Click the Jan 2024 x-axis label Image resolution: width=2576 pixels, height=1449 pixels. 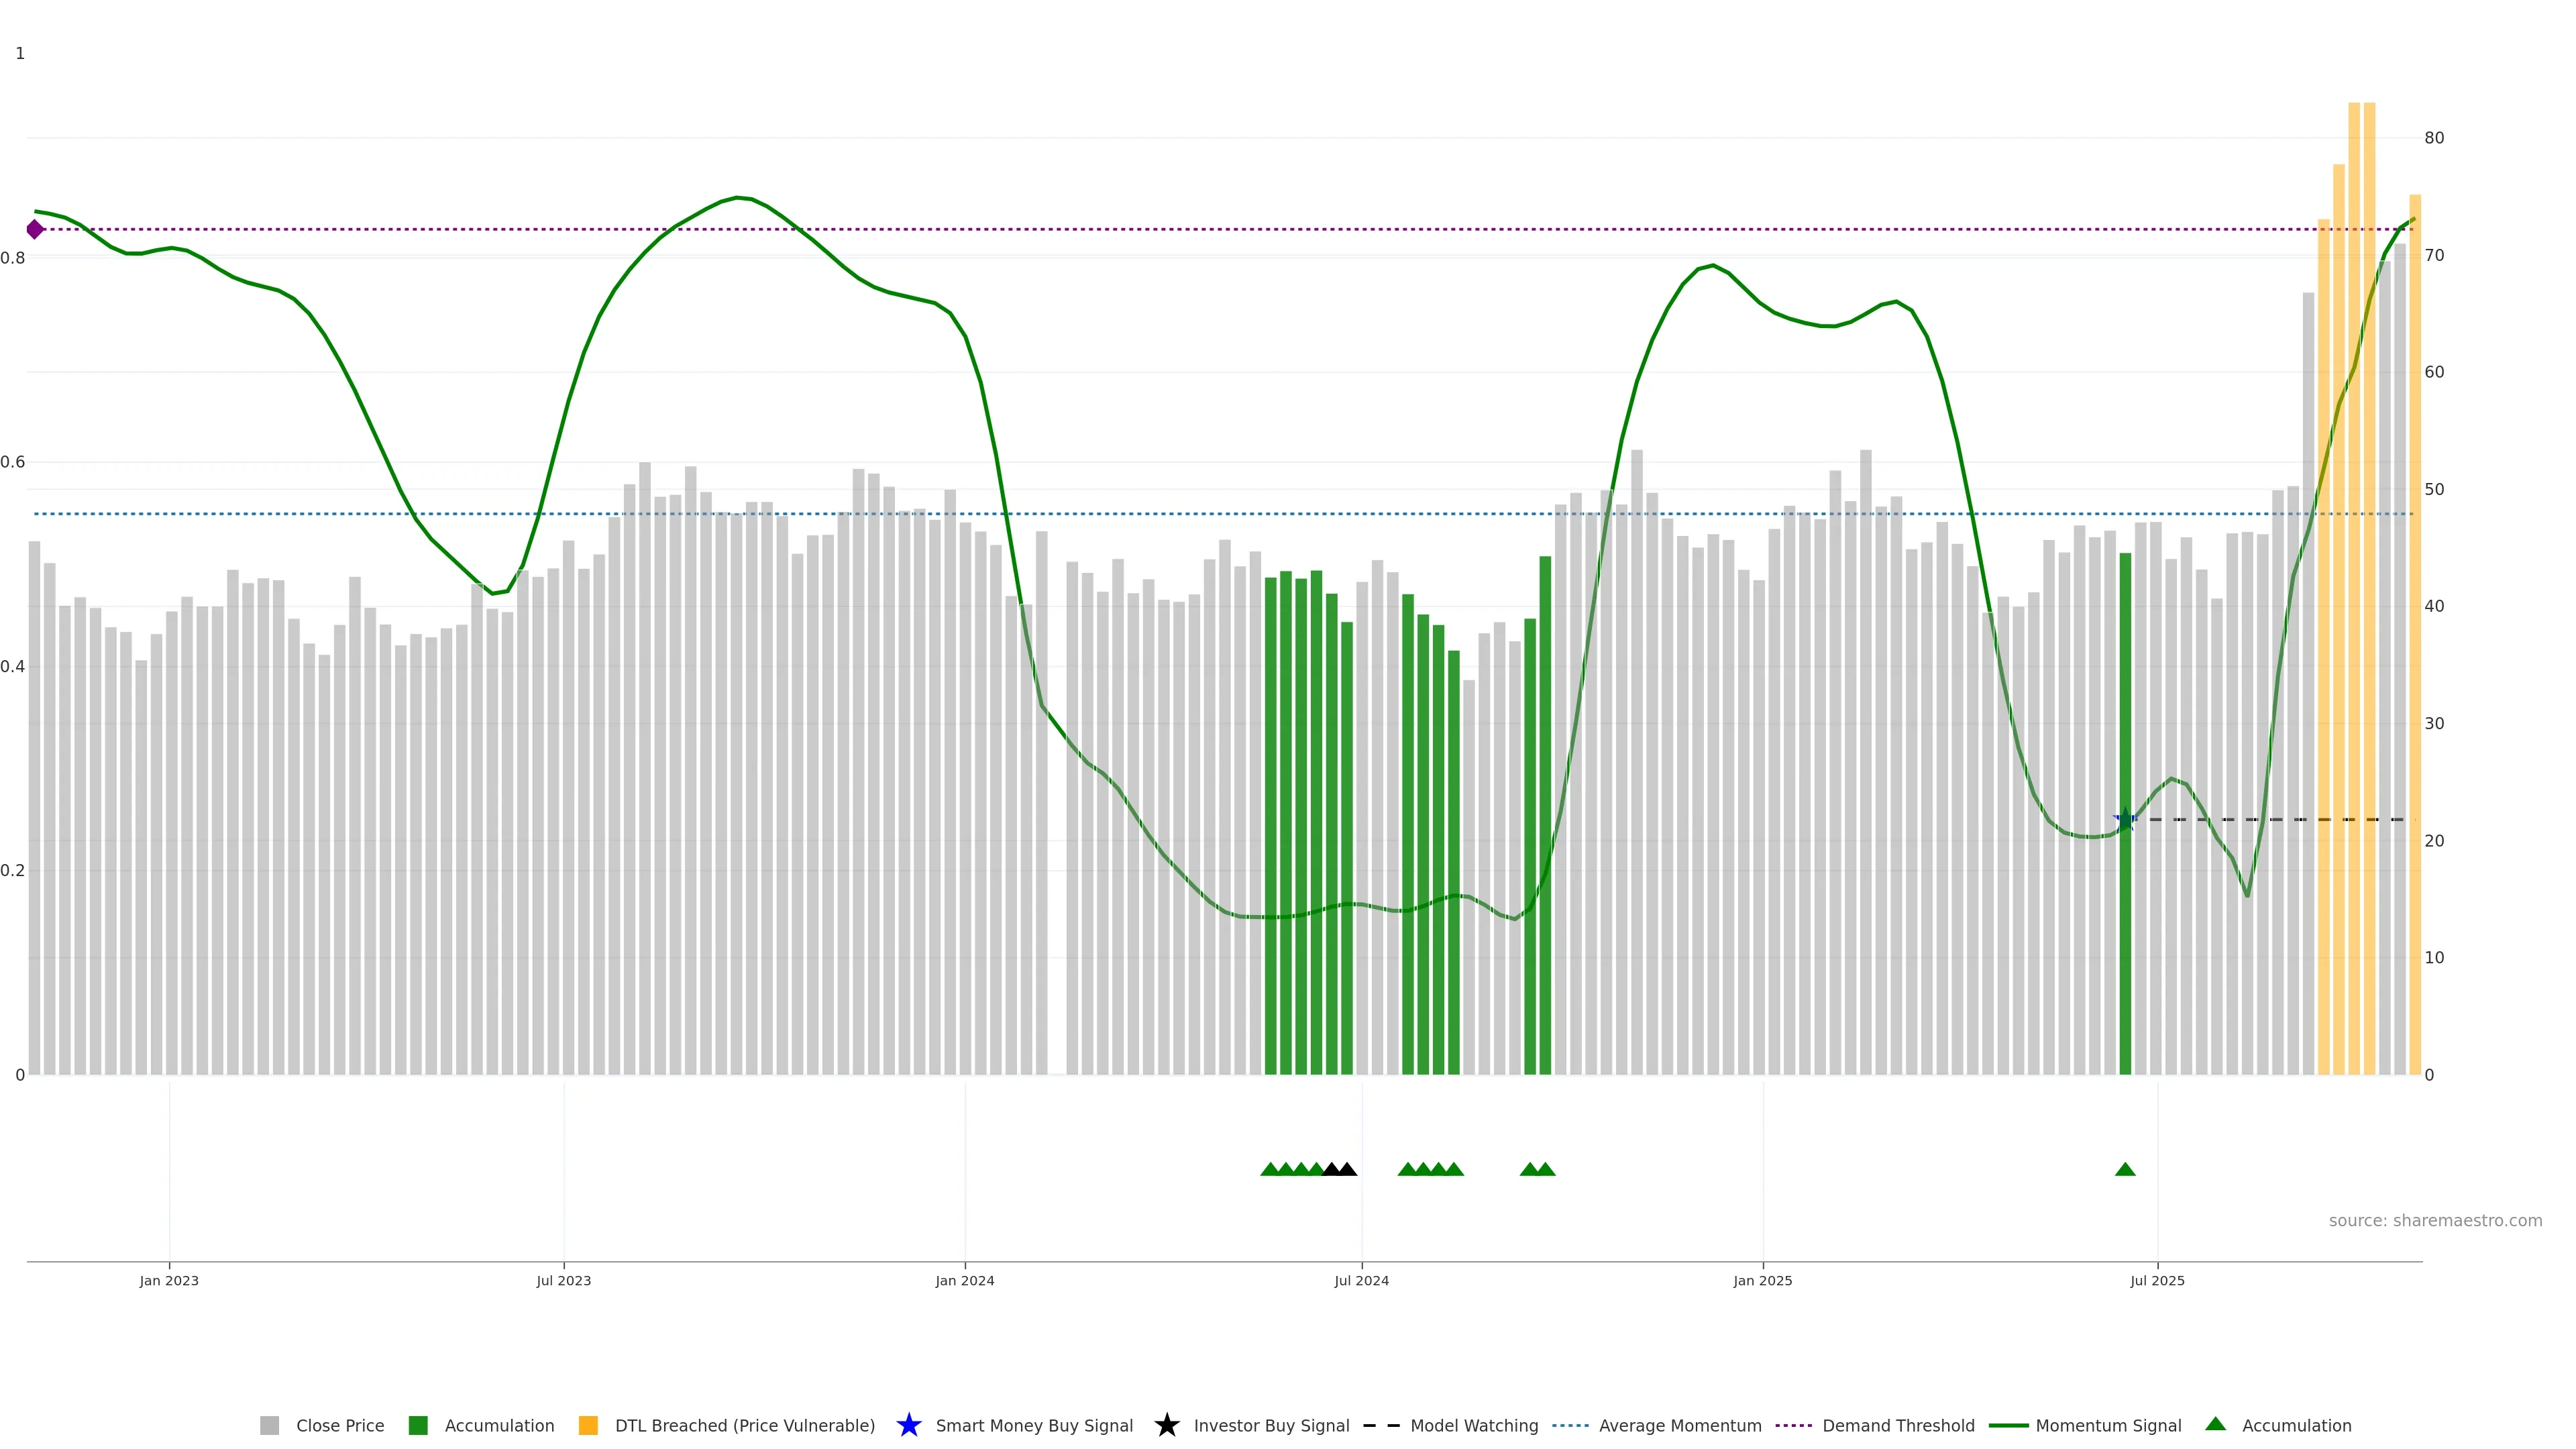964,1281
